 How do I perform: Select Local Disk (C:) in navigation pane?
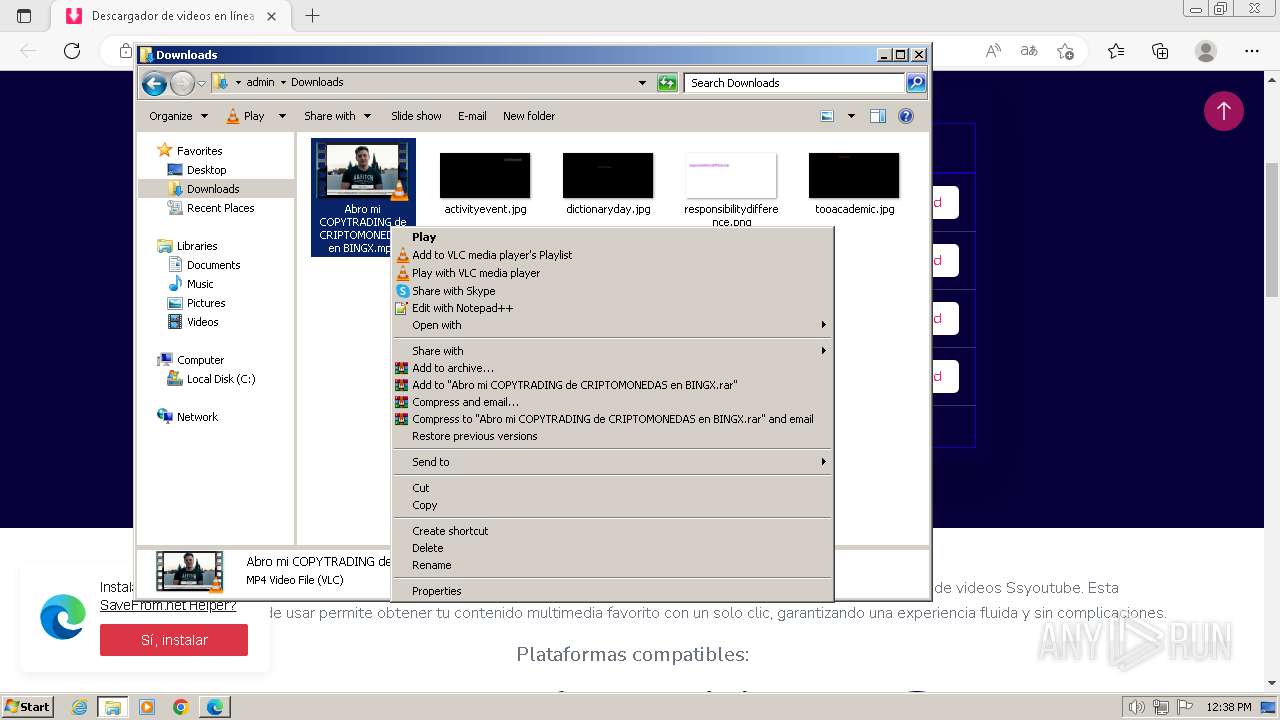[220, 379]
